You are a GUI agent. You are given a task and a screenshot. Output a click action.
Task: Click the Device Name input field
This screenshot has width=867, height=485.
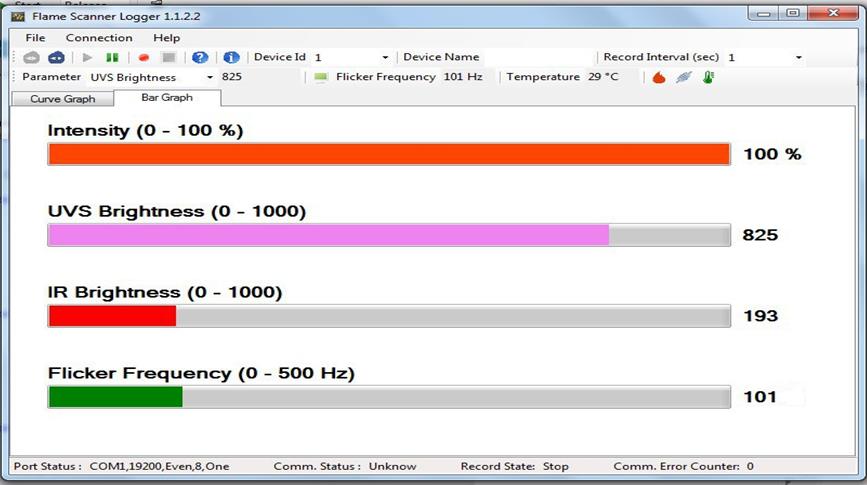[538, 58]
